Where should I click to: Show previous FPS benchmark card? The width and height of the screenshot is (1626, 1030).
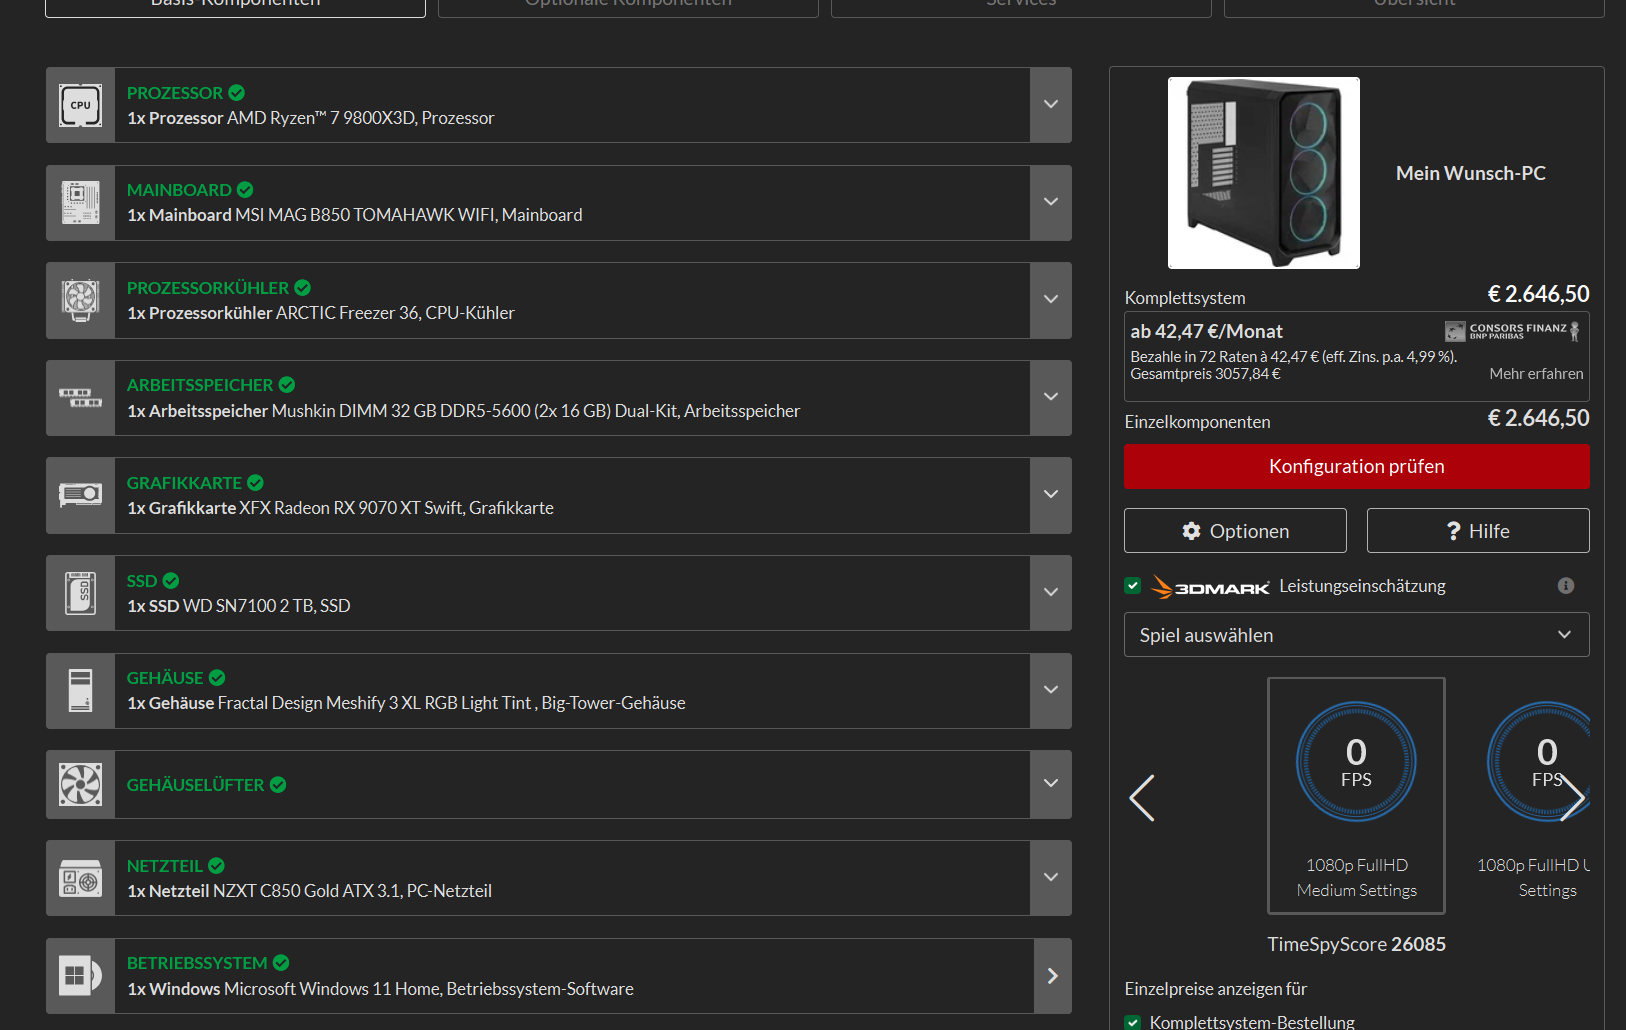[1142, 798]
